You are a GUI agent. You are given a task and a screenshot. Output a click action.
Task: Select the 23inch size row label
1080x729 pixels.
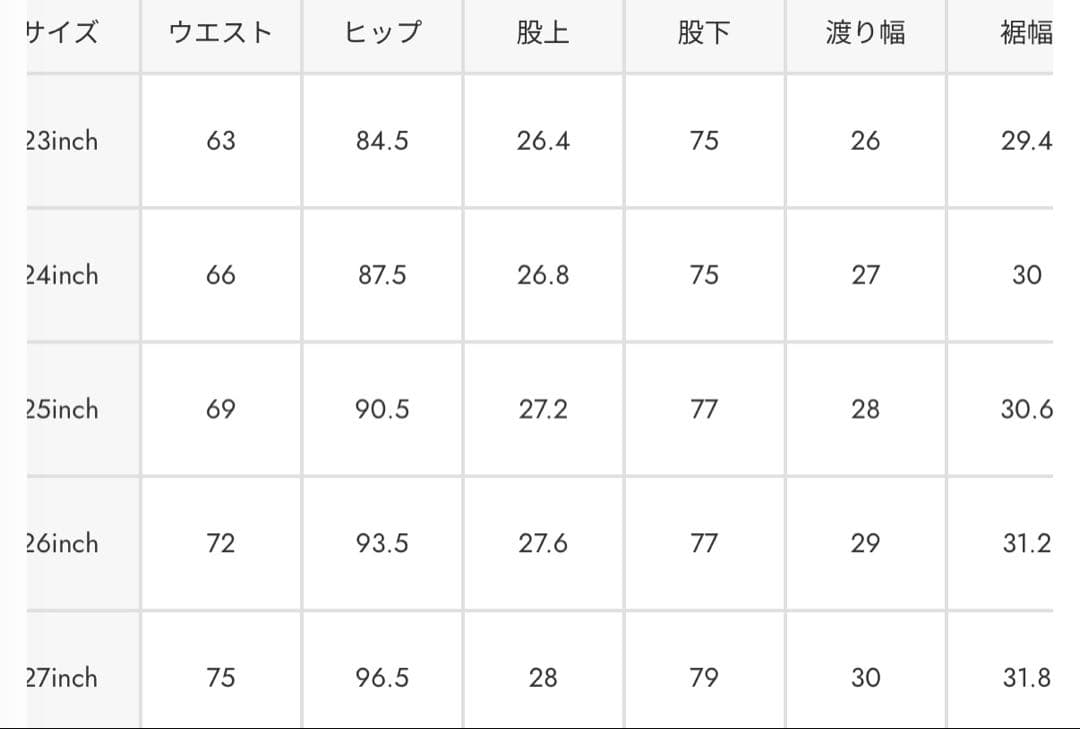[62, 141]
